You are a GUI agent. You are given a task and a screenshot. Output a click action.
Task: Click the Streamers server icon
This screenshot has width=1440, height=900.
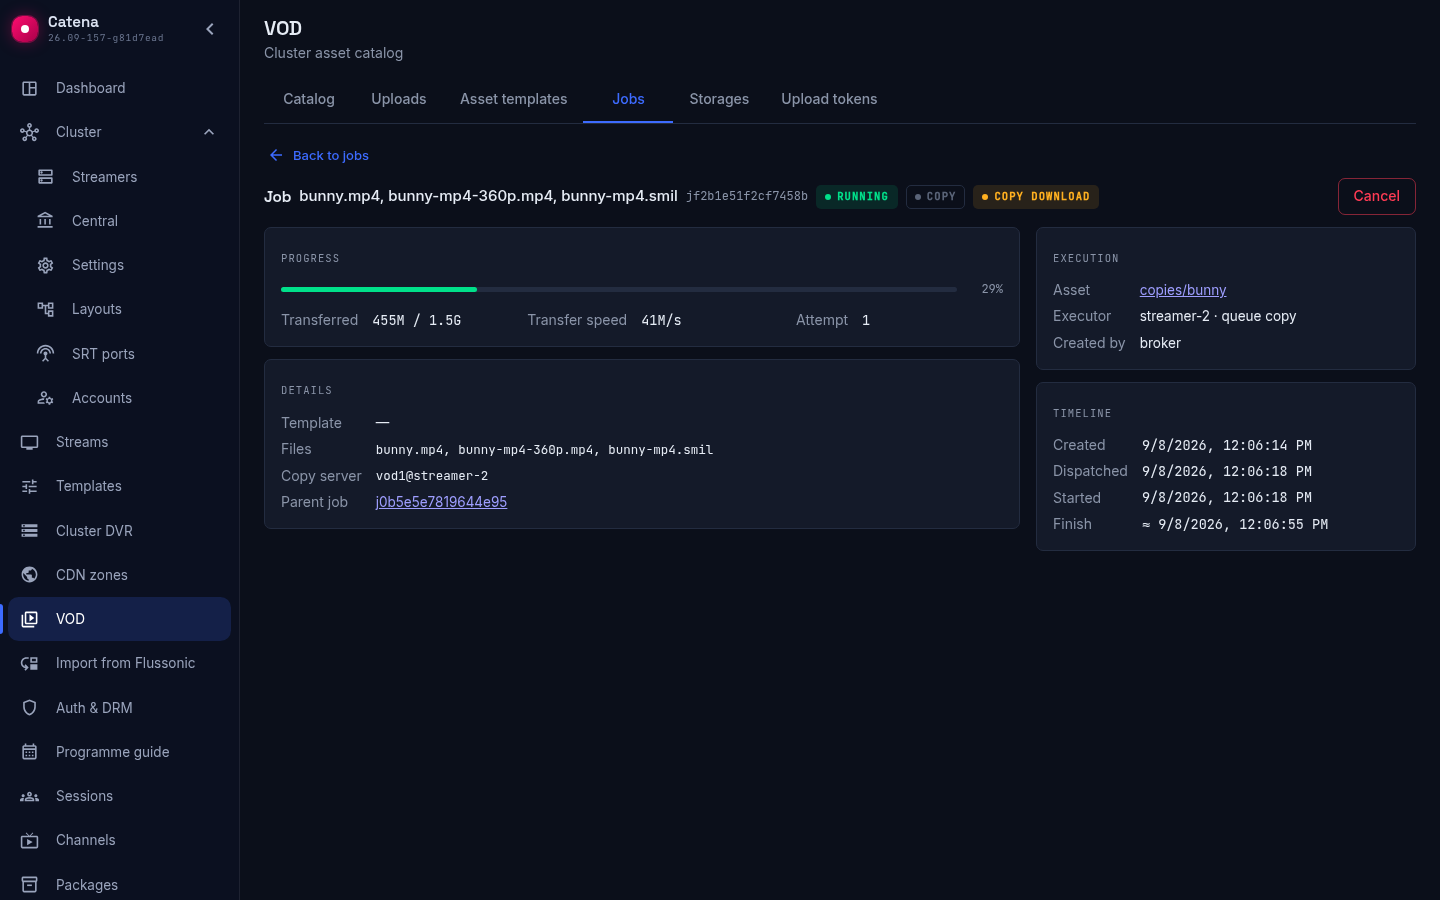tap(46, 177)
